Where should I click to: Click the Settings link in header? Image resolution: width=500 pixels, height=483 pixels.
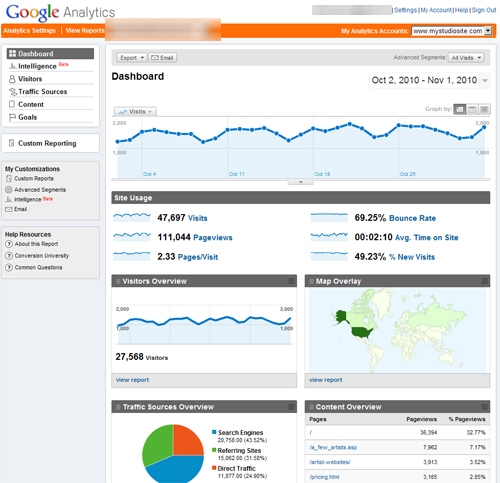tap(405, 10)
